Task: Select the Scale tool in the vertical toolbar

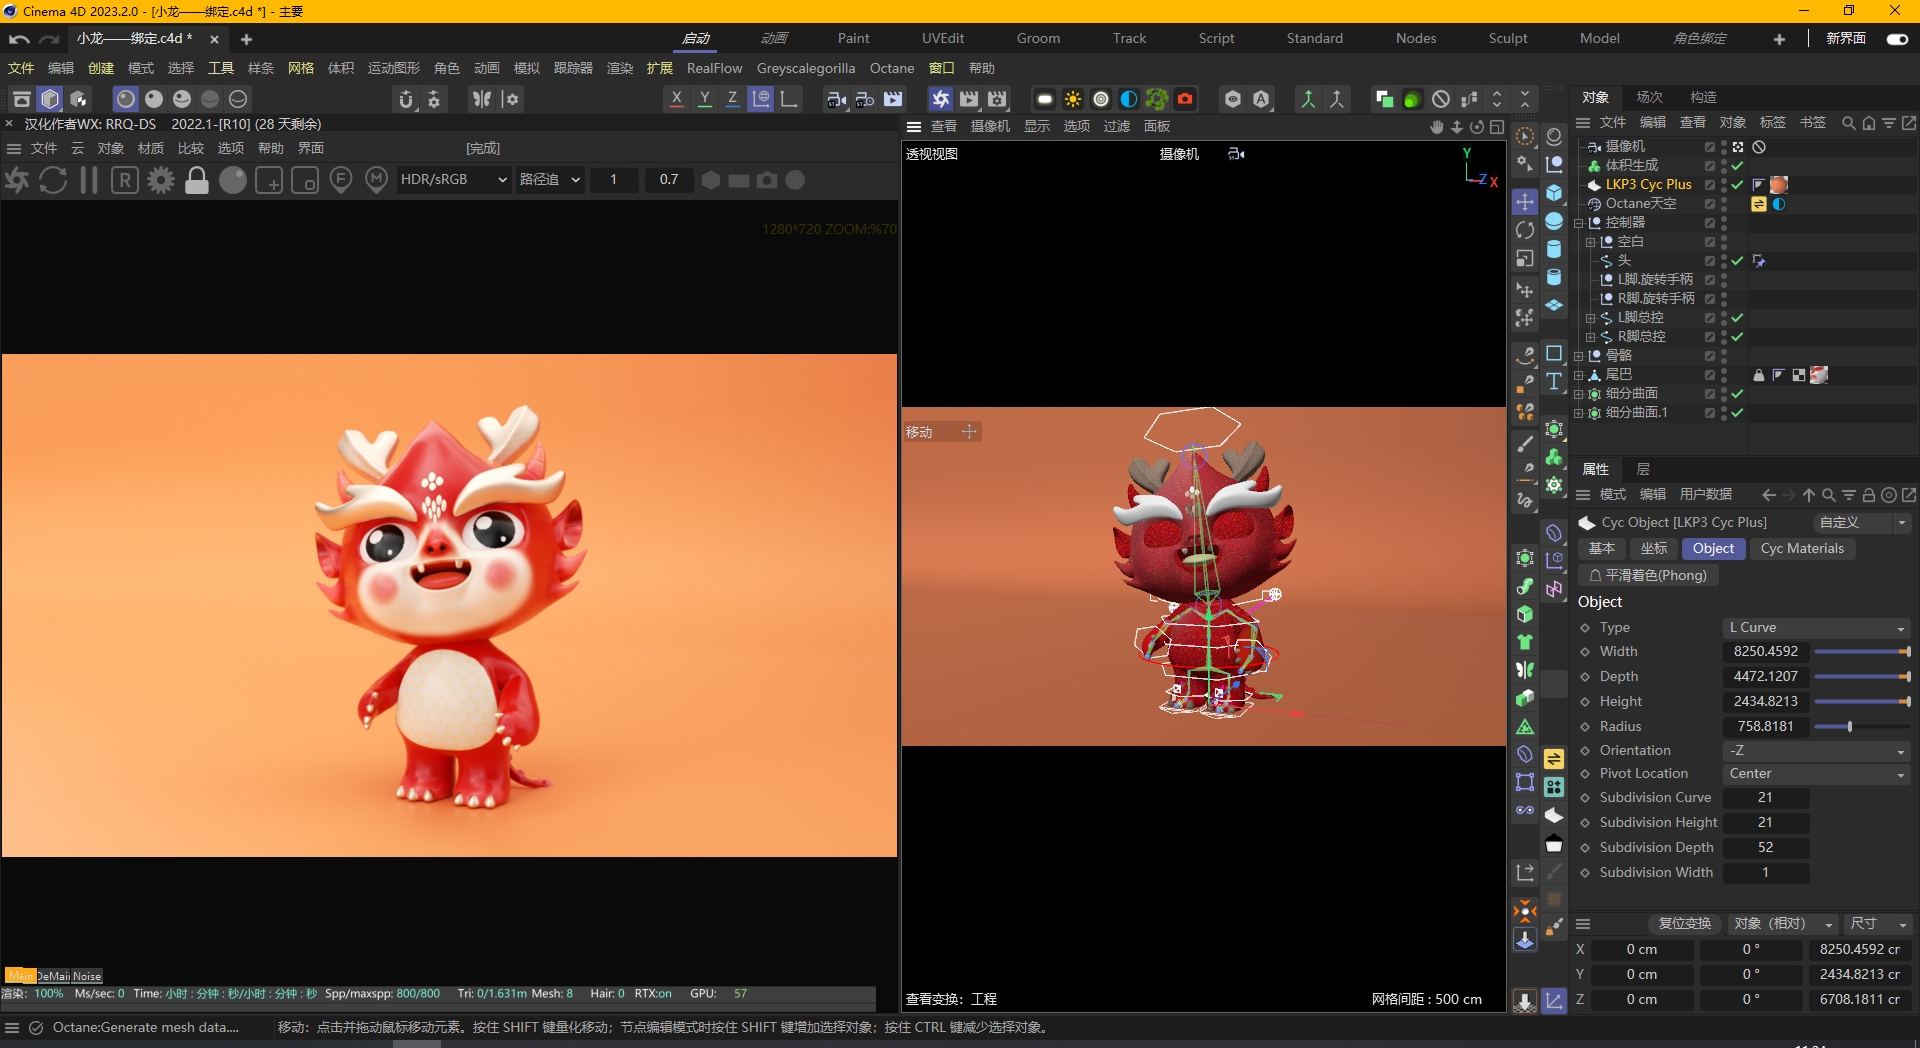Action: (x=1525, y=258)
